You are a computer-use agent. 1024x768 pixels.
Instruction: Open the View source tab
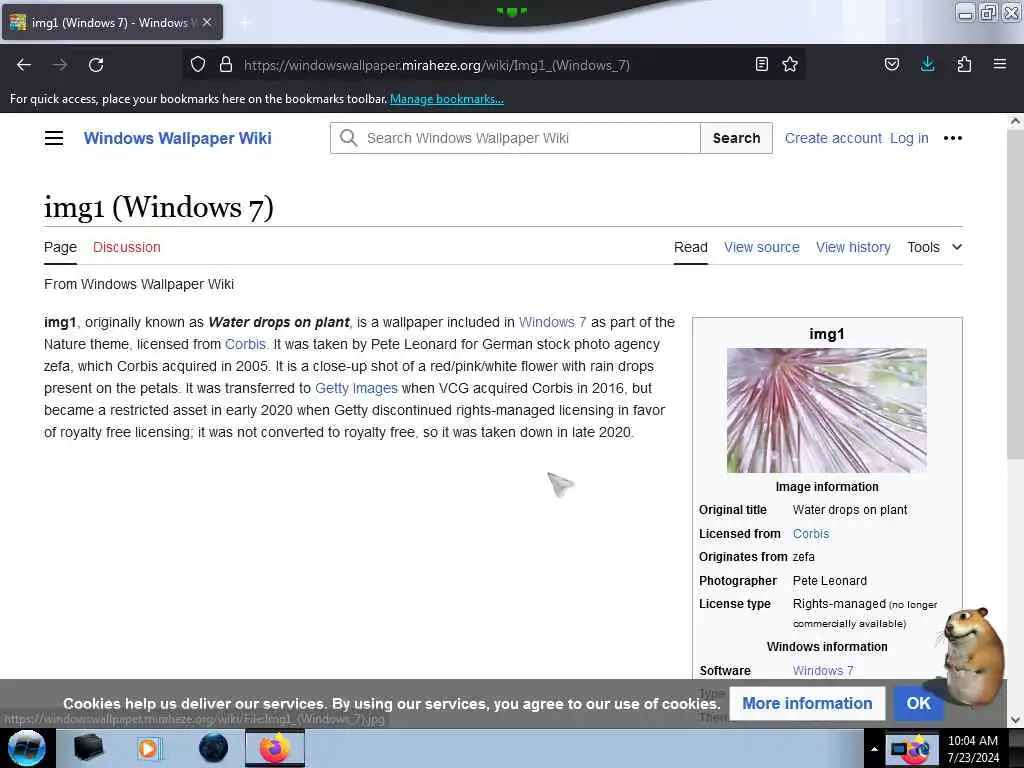tap(761, 248)
